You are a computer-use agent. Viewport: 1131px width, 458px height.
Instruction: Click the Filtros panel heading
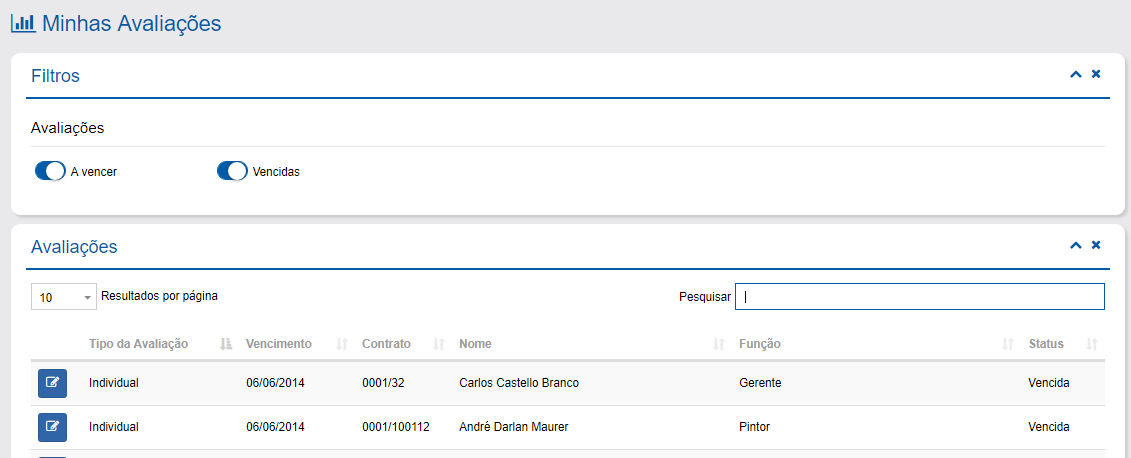coord(55,76)
